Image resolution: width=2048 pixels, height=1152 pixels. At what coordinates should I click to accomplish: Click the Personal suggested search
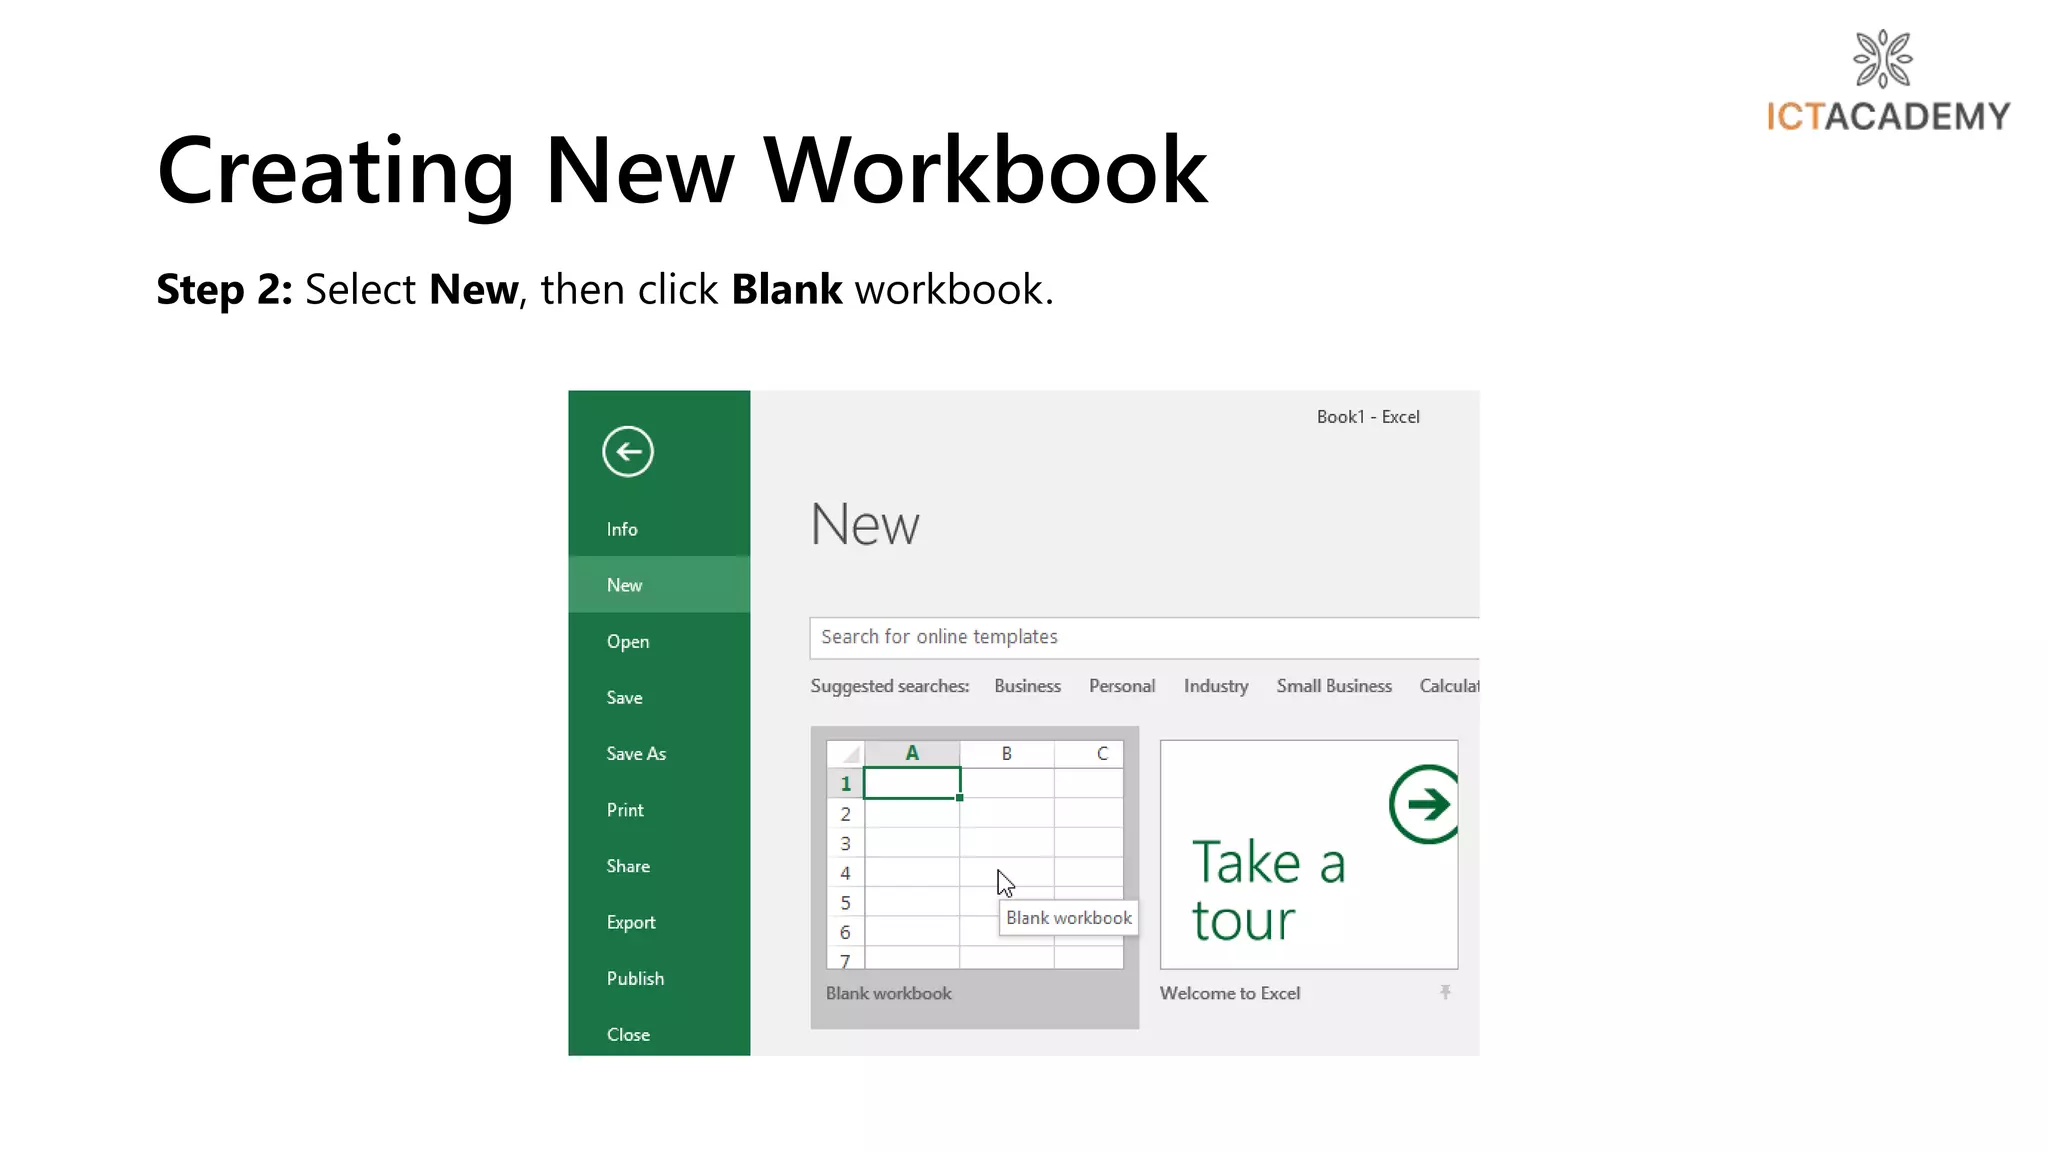point(1121,686)
